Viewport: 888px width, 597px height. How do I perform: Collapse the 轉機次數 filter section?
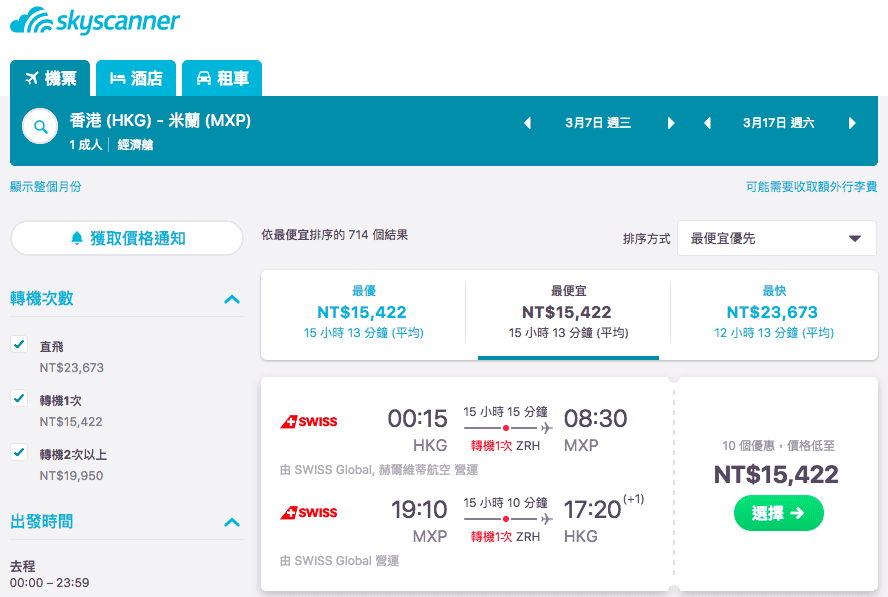232,298
